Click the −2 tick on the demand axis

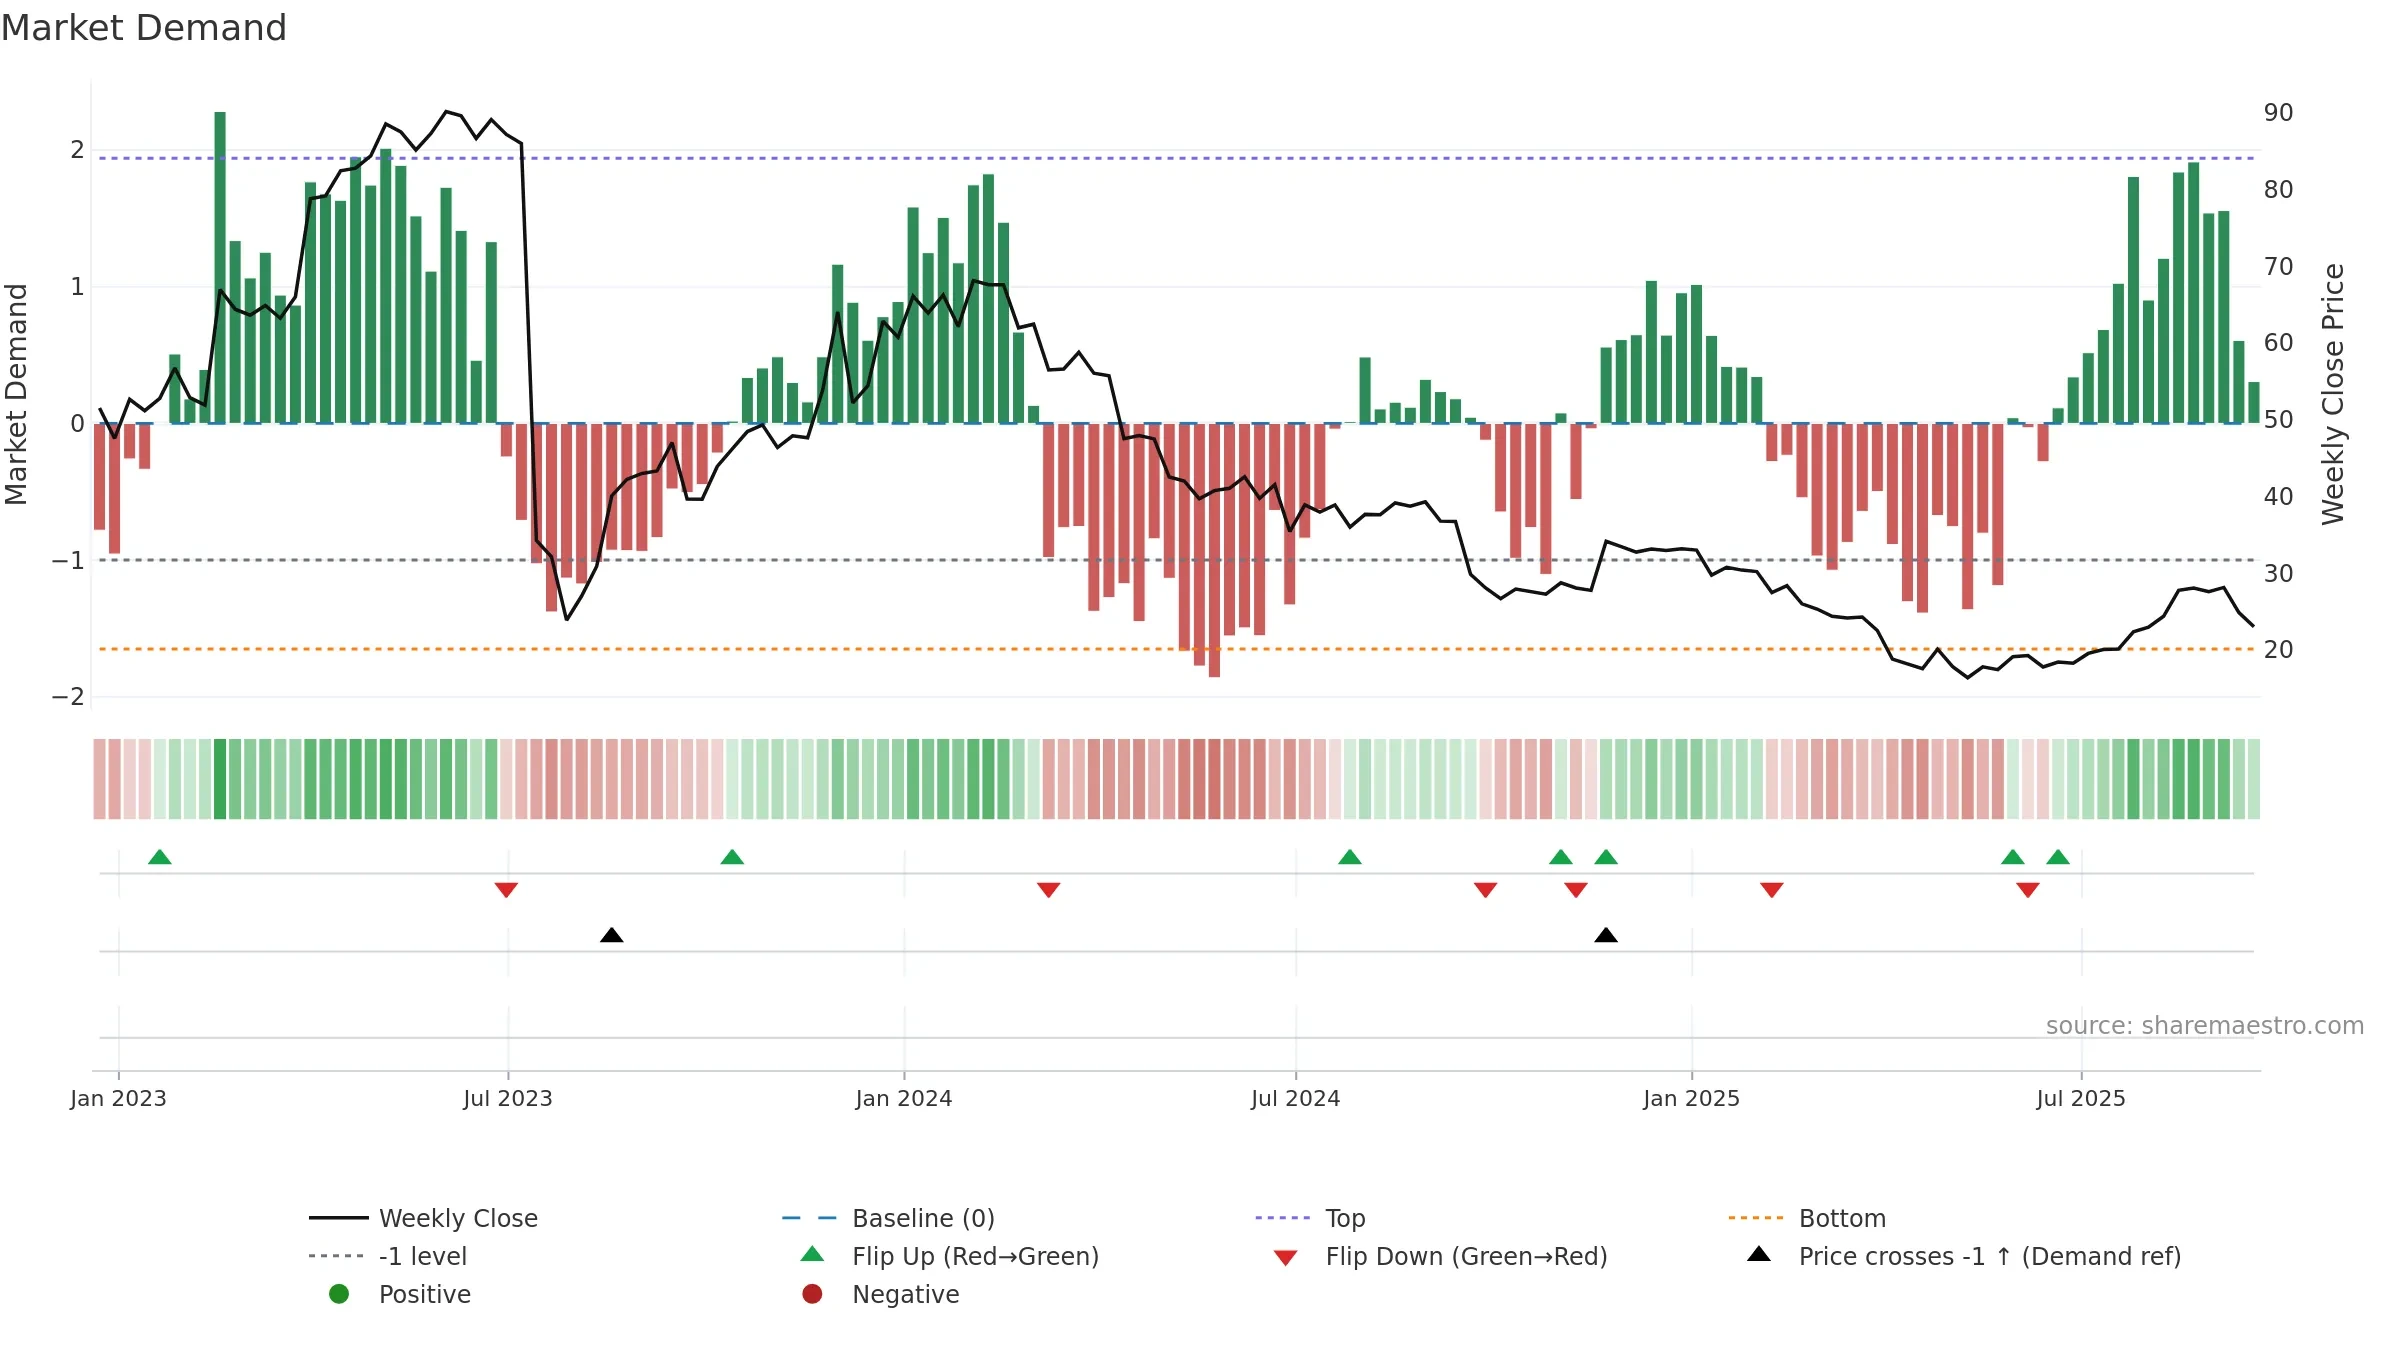(x=68, y=697)
